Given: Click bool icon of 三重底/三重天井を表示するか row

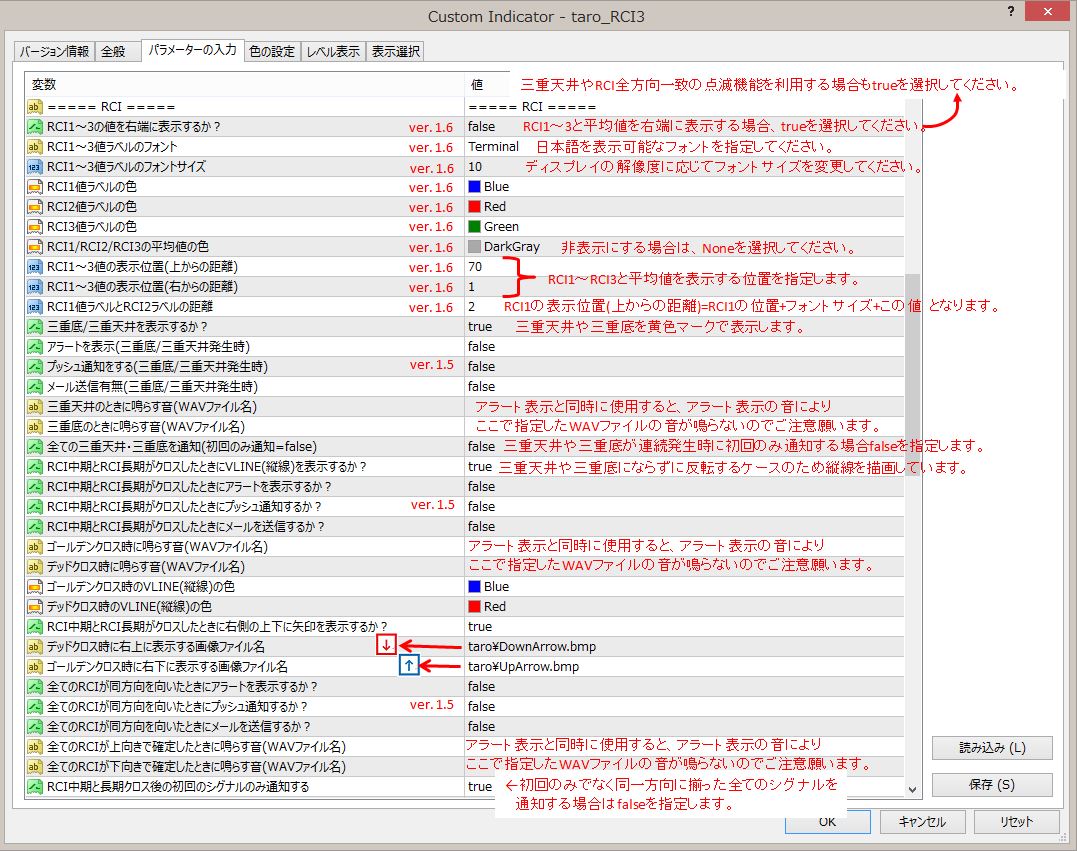Looking at the screenshot, I should point(34,327).
